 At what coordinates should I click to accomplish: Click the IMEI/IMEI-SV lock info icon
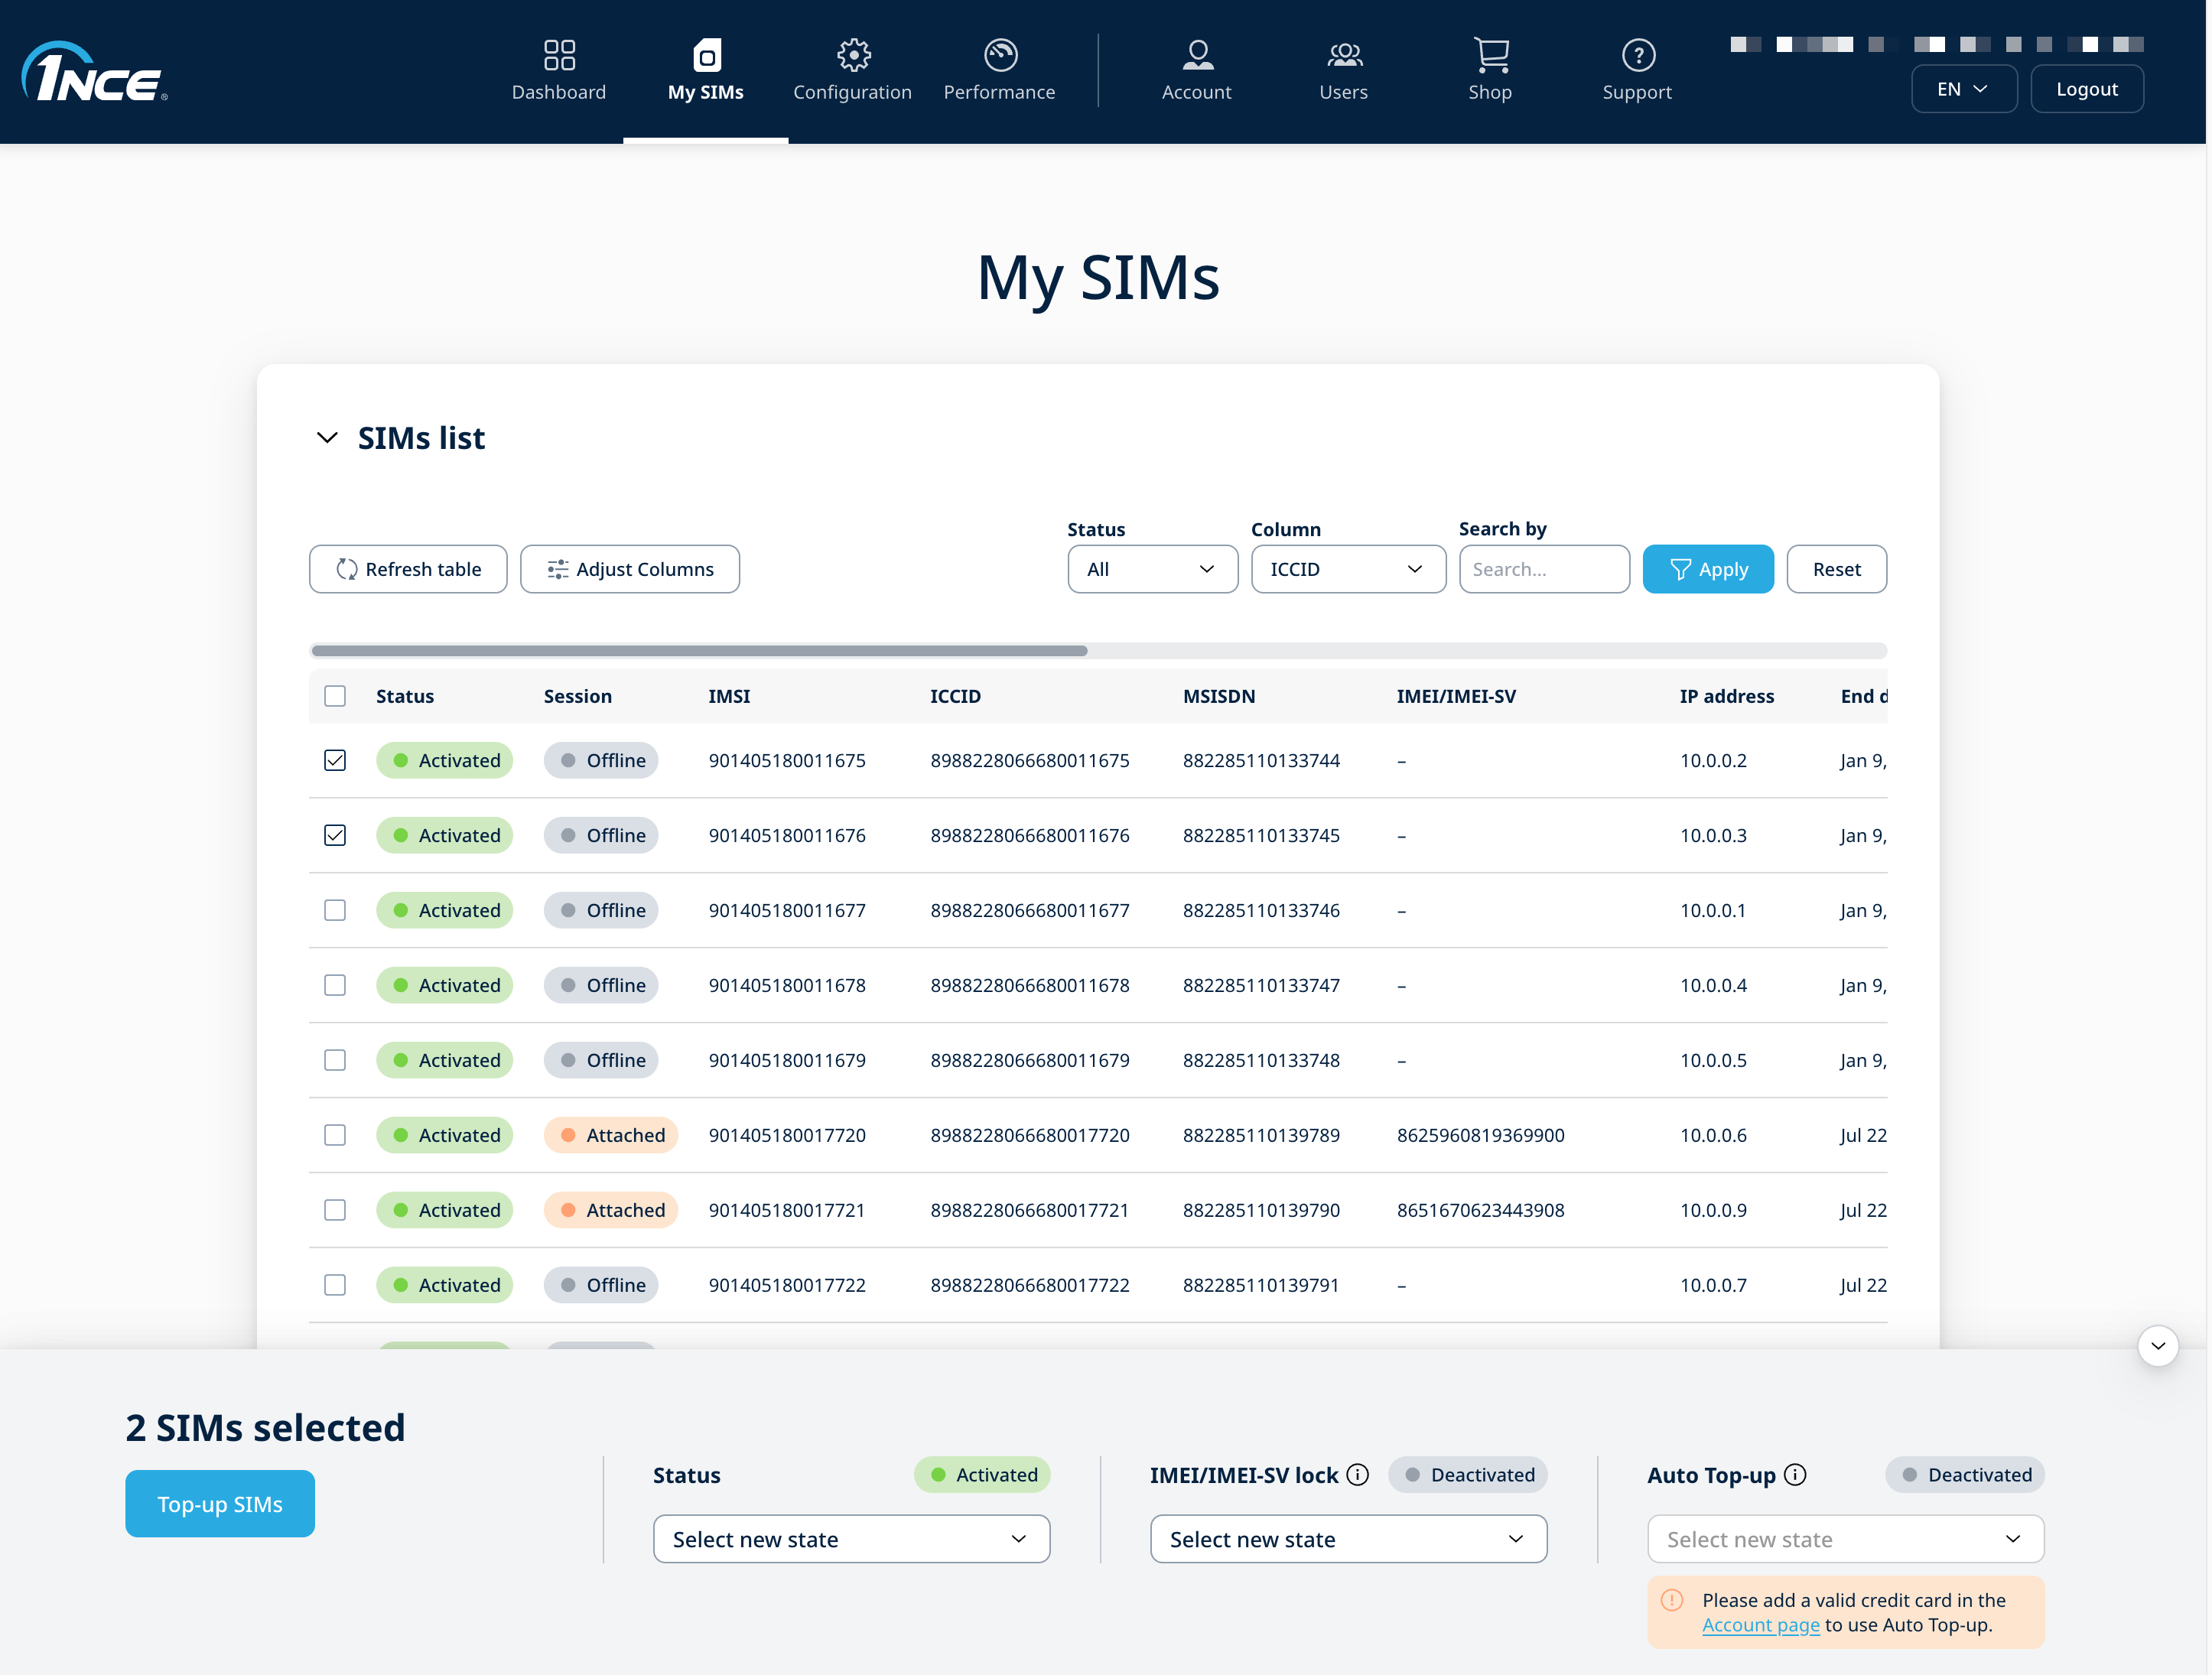pos(1357,1474)
